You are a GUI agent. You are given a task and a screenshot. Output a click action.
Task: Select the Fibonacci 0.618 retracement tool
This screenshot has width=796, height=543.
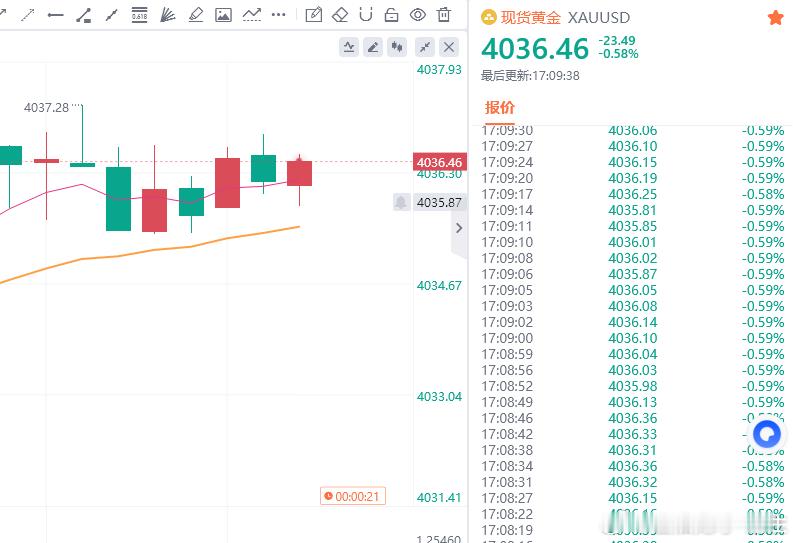(x=139, y=15)
